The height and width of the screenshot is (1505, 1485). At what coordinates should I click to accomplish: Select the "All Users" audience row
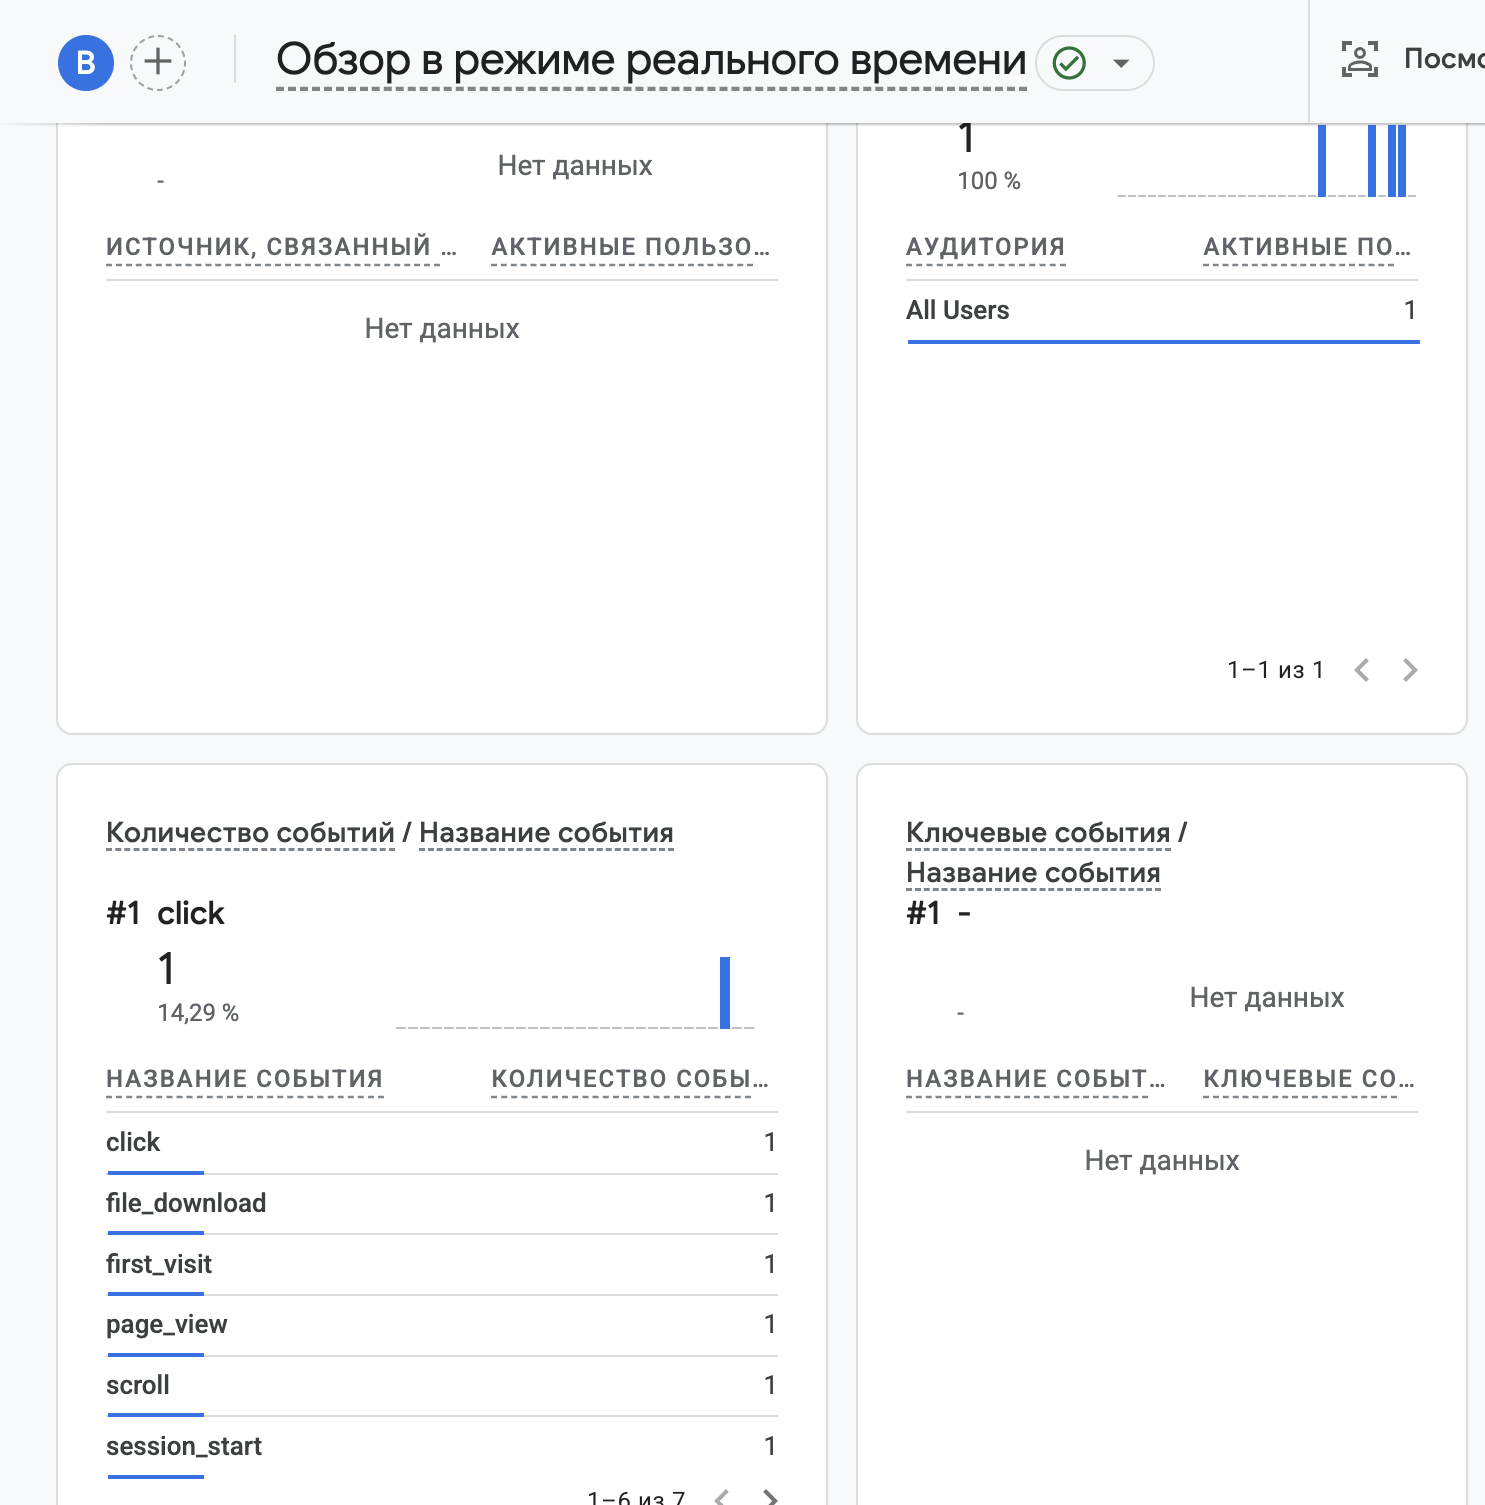1162,311
